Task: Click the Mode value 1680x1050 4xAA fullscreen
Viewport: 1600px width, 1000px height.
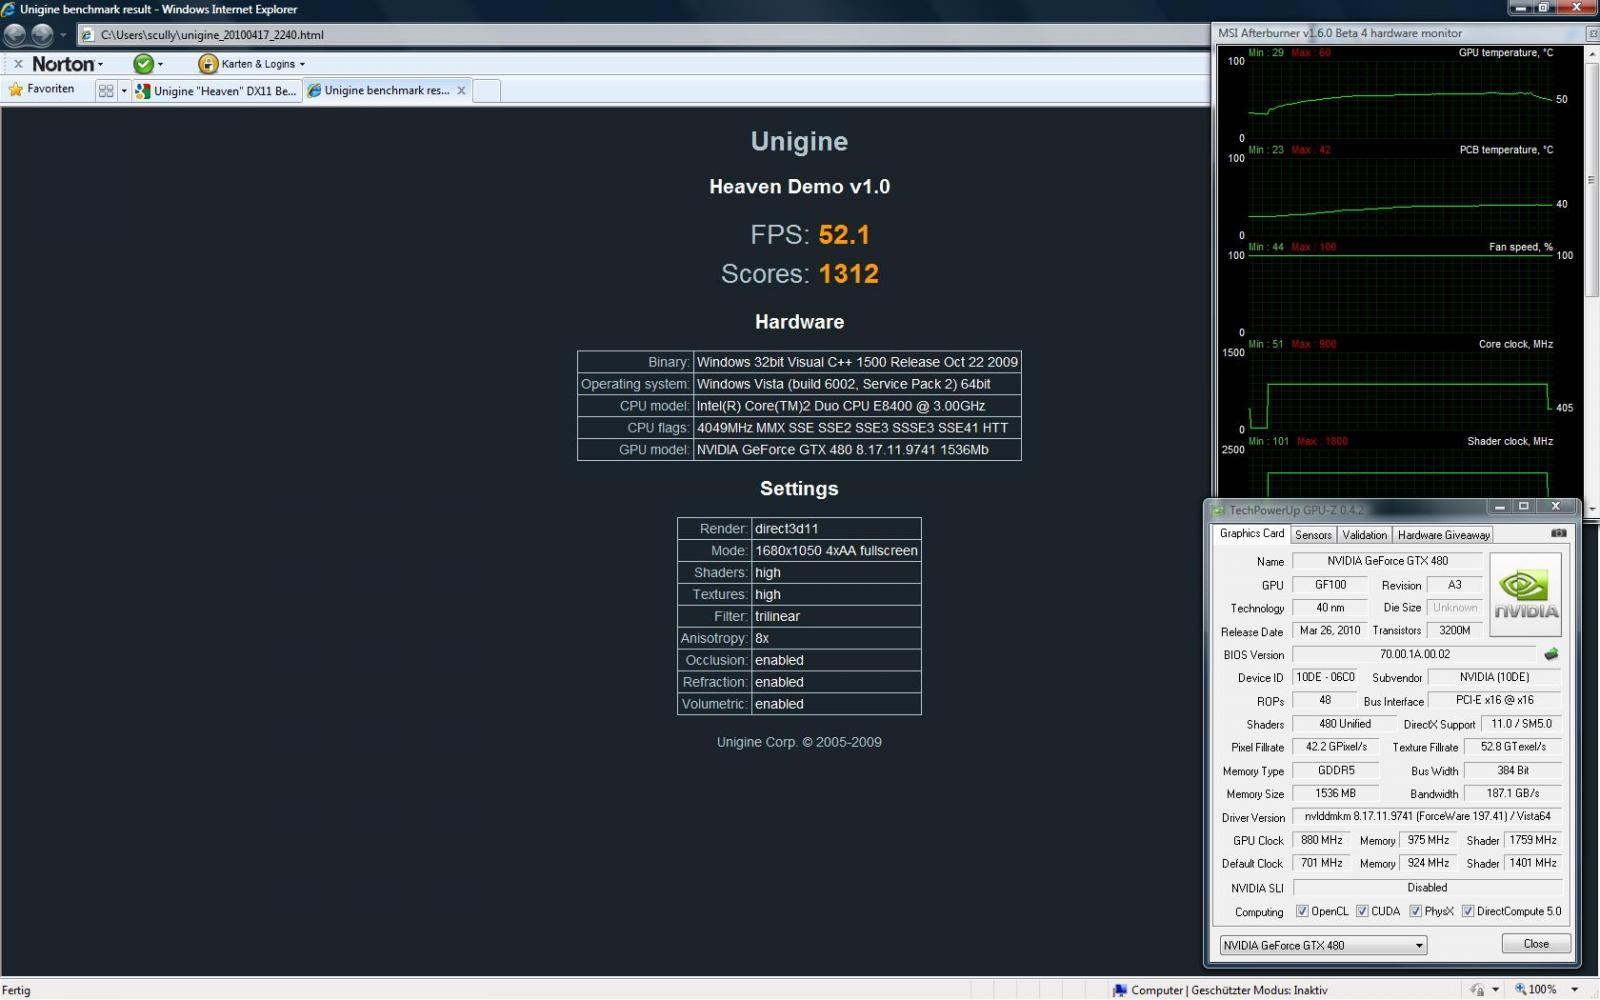Action: [836, 551]
